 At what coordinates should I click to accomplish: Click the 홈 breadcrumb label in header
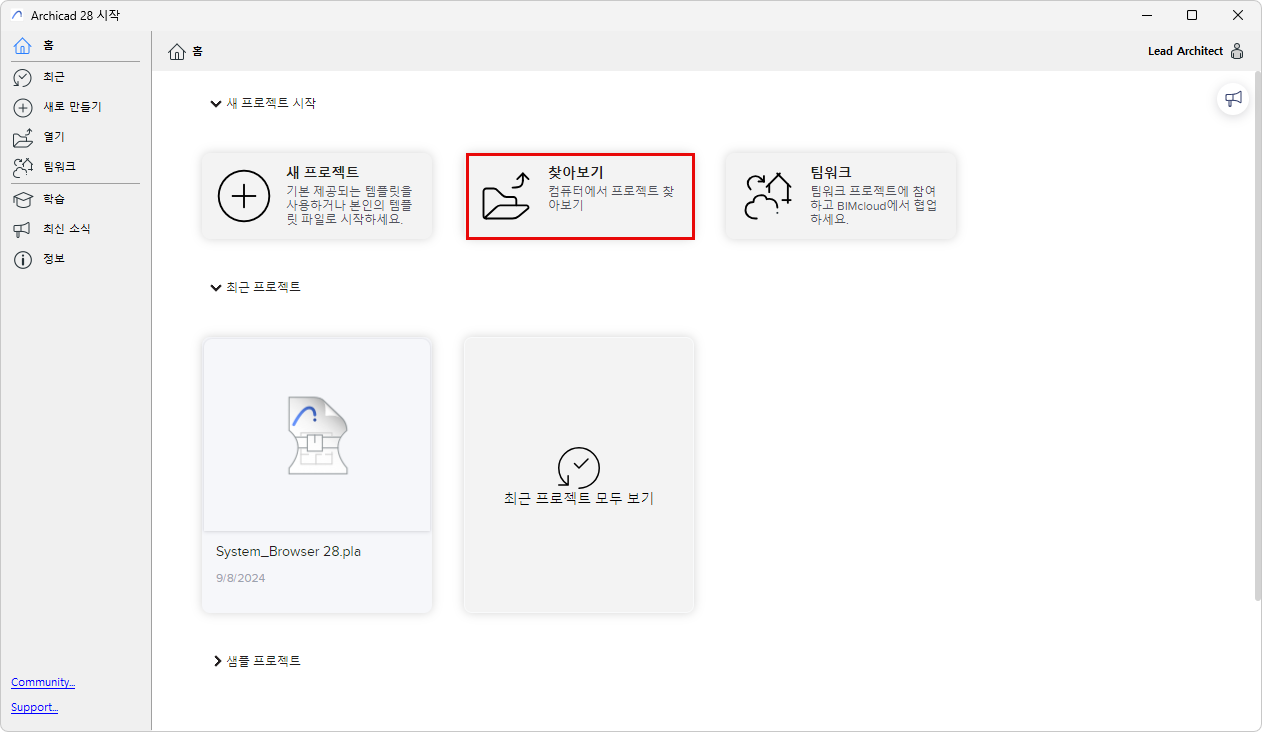coord(197,51)
